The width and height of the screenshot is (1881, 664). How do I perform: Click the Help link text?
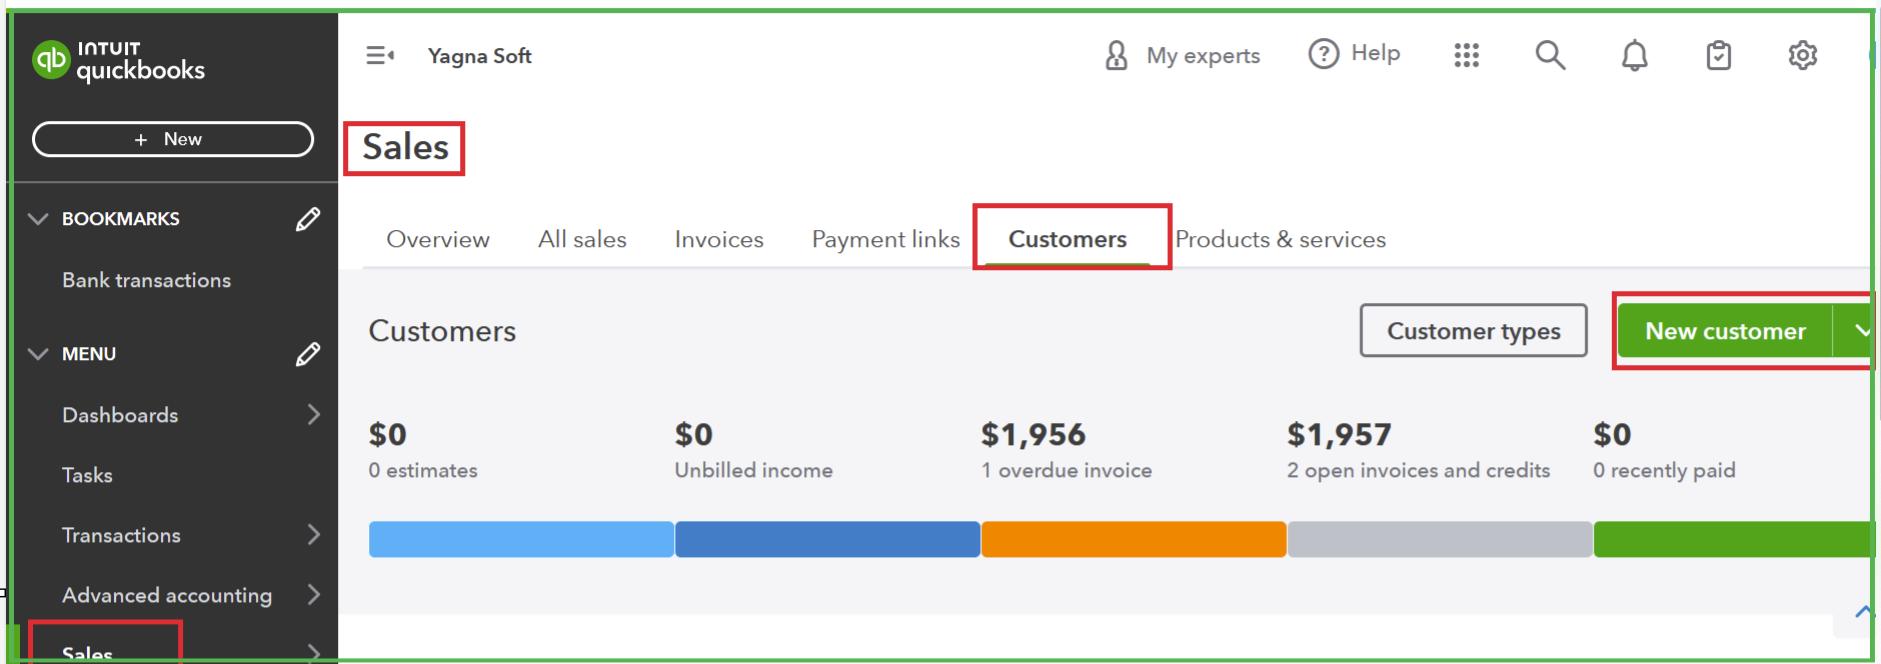click(1376, 54)
